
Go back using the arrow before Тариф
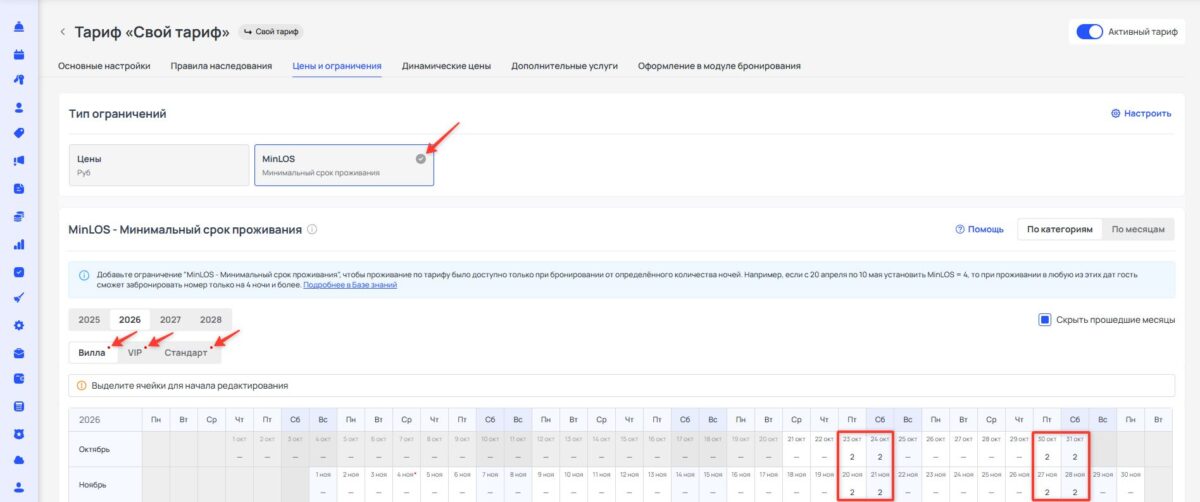point(63,32)
